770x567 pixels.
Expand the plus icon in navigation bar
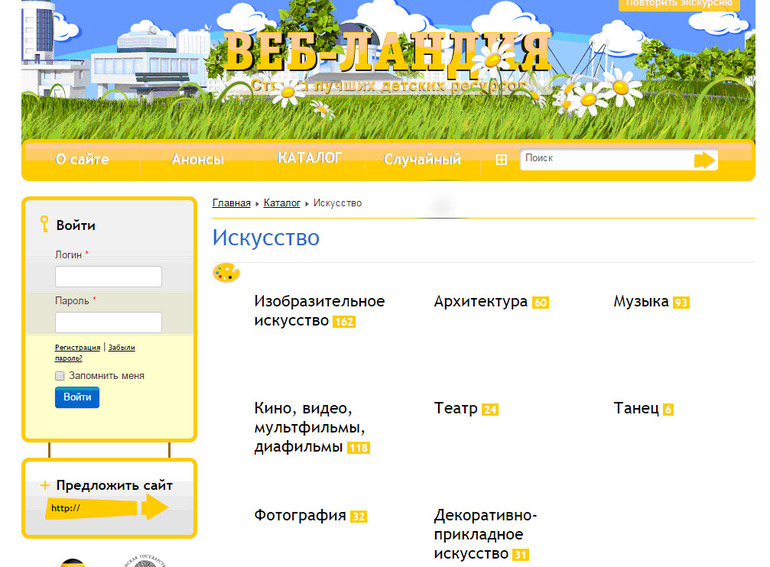pyautogui.click(x=501, y=160)
